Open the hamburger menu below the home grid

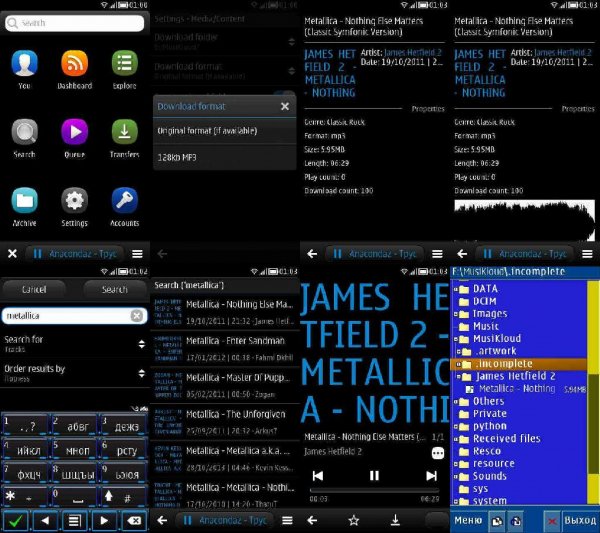tap(137, 254)
